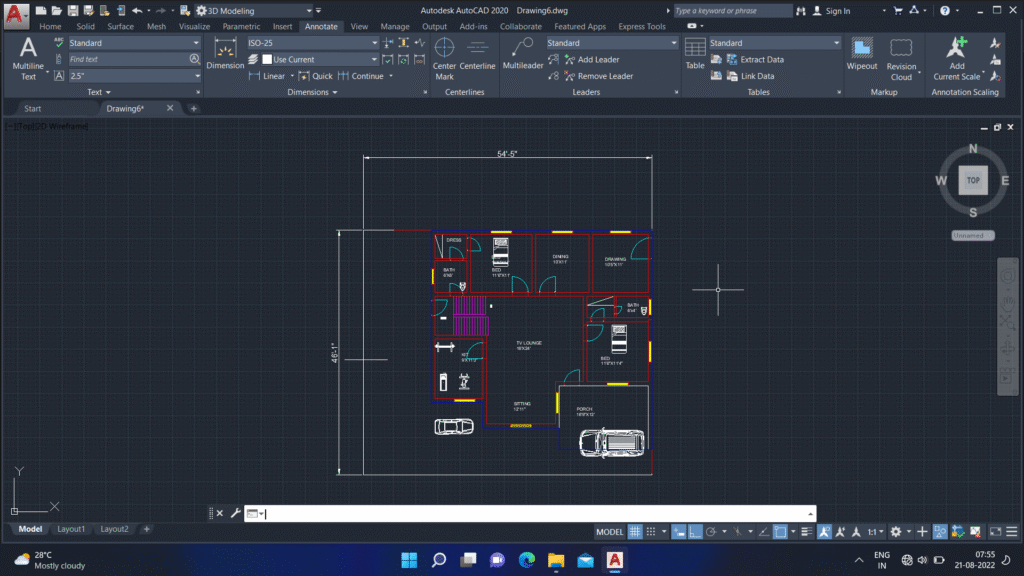1024x576 pixels.
Task: Toggle annotation visibility in status bar
Action: coord(824,532)
